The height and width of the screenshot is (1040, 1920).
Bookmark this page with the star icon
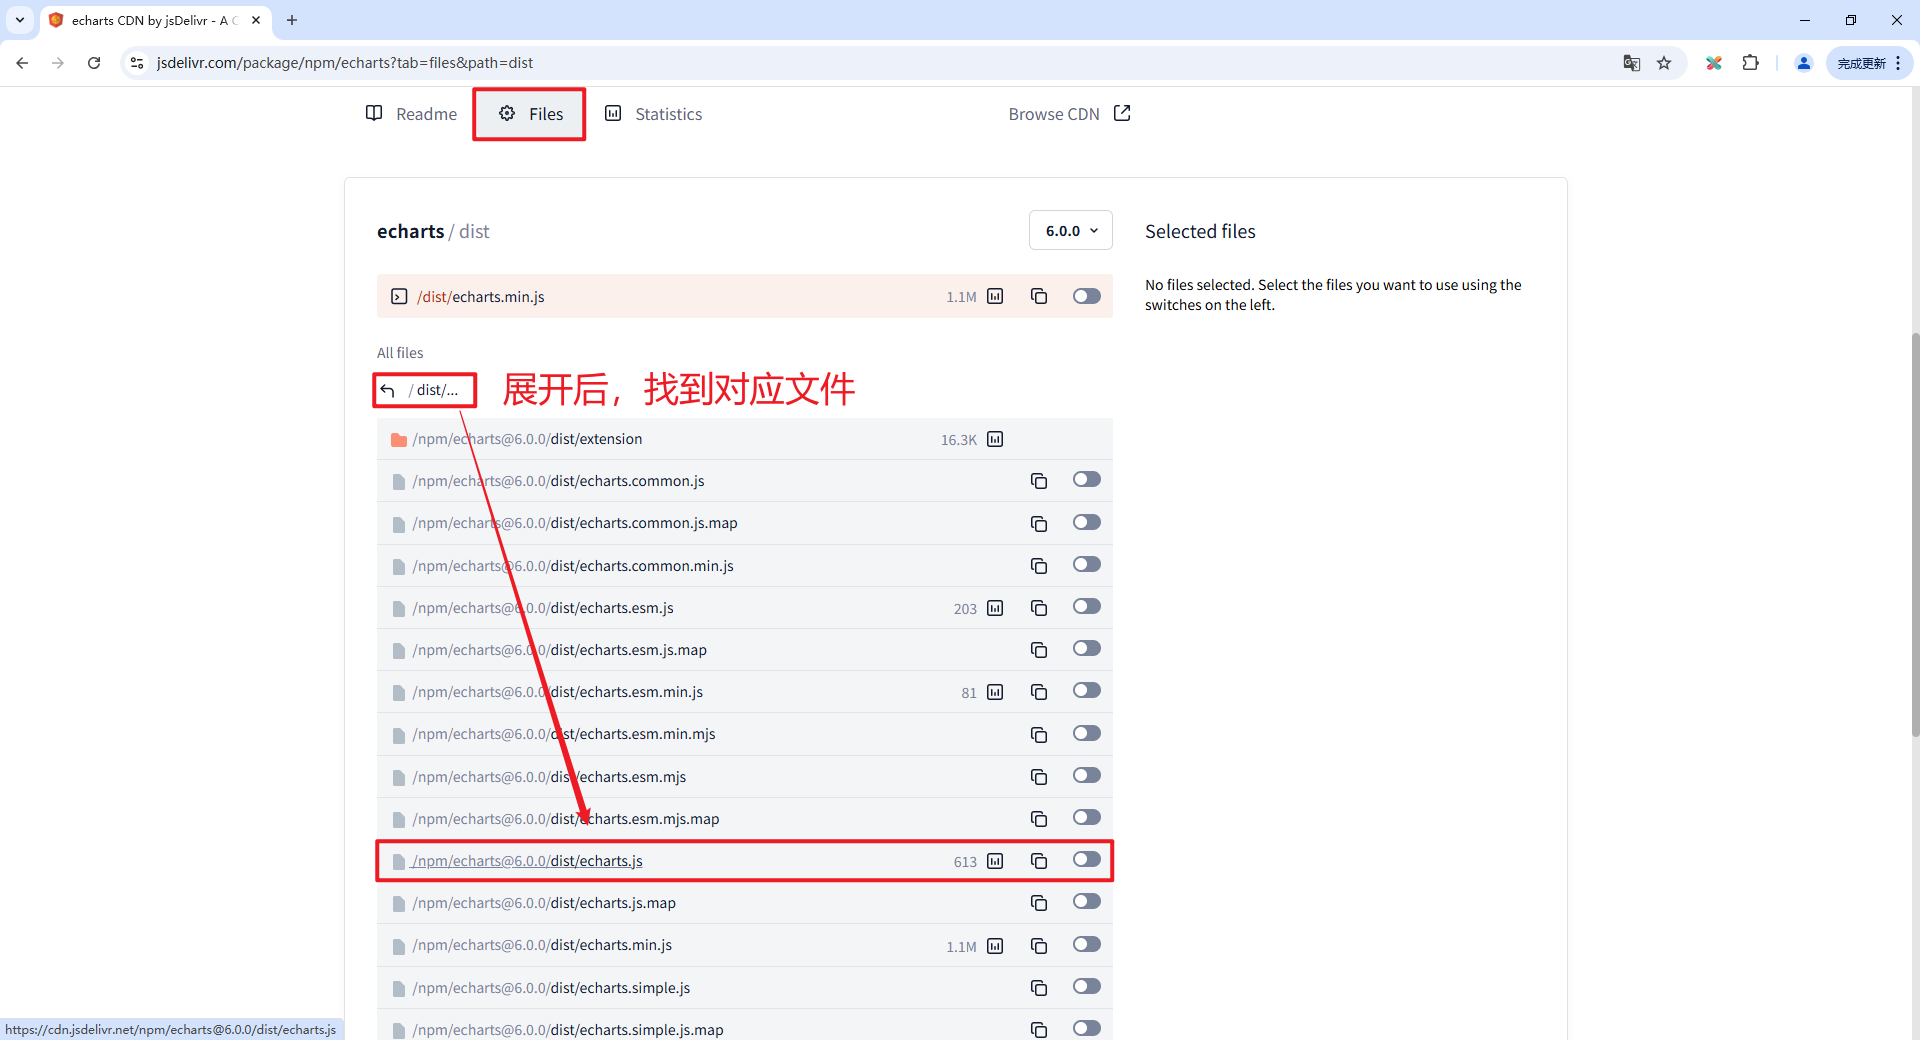(1664, 62)
